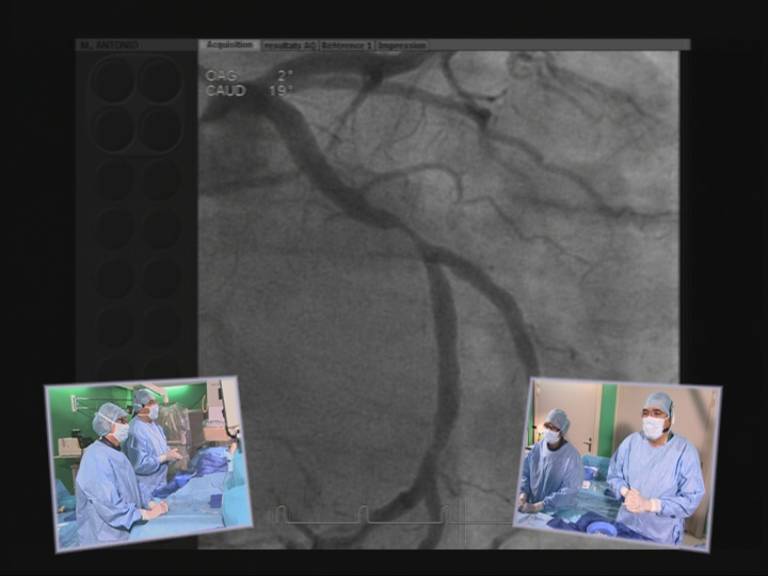Image resolution: width=768 pixels, height=576 pixels.
Task: Click the coronary angiogram image
Action: pos(440,250)
